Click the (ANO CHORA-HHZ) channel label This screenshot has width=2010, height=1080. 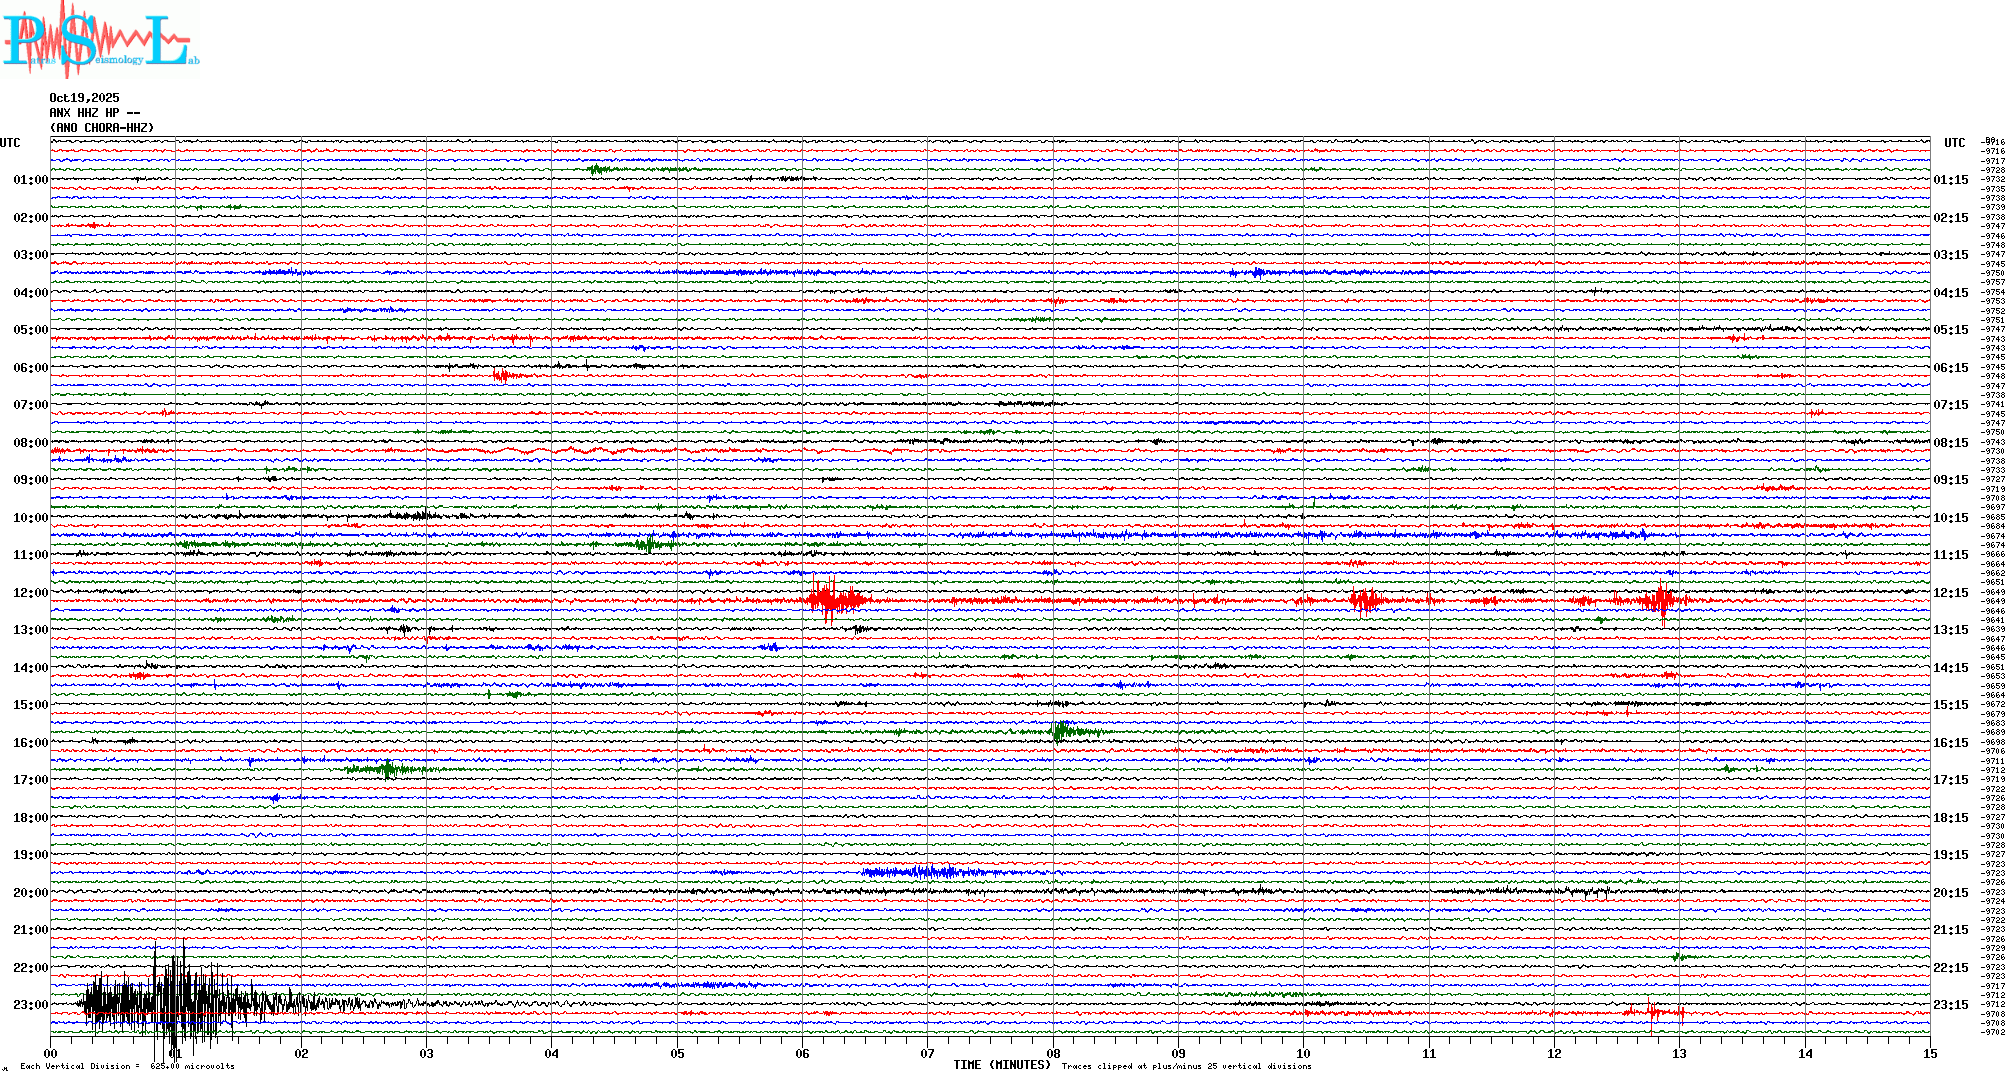102,128
